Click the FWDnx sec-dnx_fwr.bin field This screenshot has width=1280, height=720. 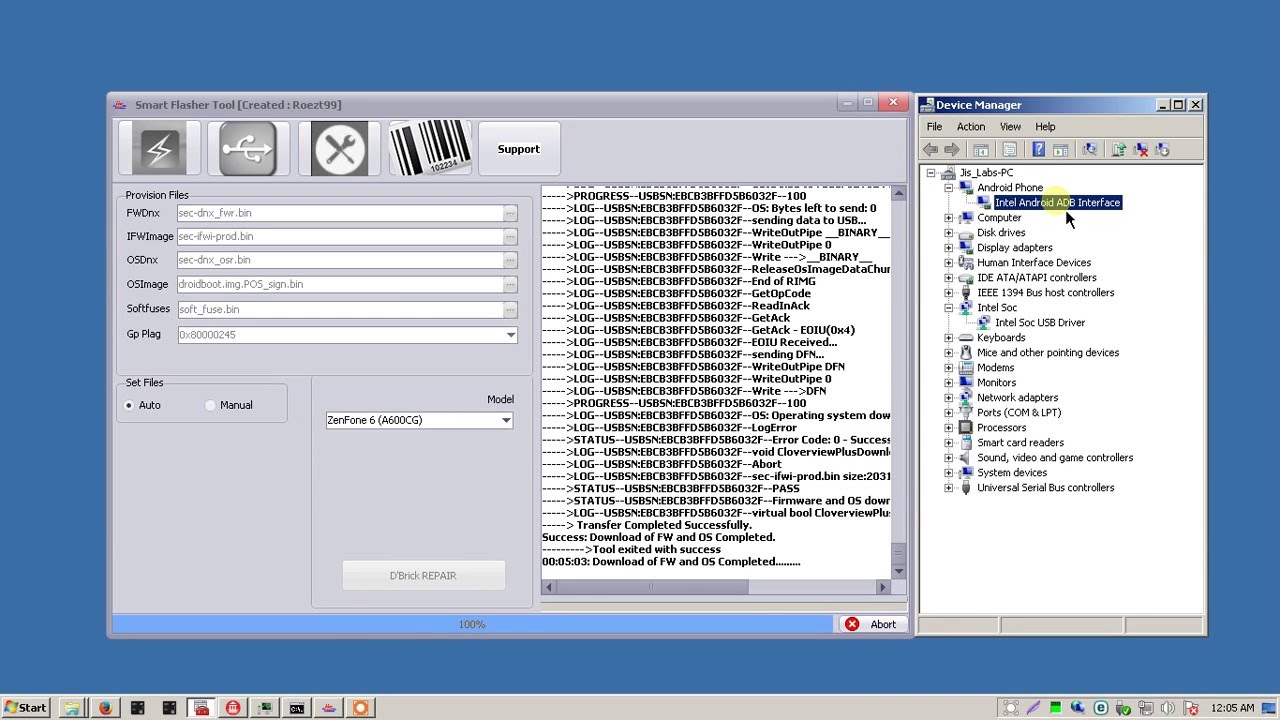click(x=340, y=213)
